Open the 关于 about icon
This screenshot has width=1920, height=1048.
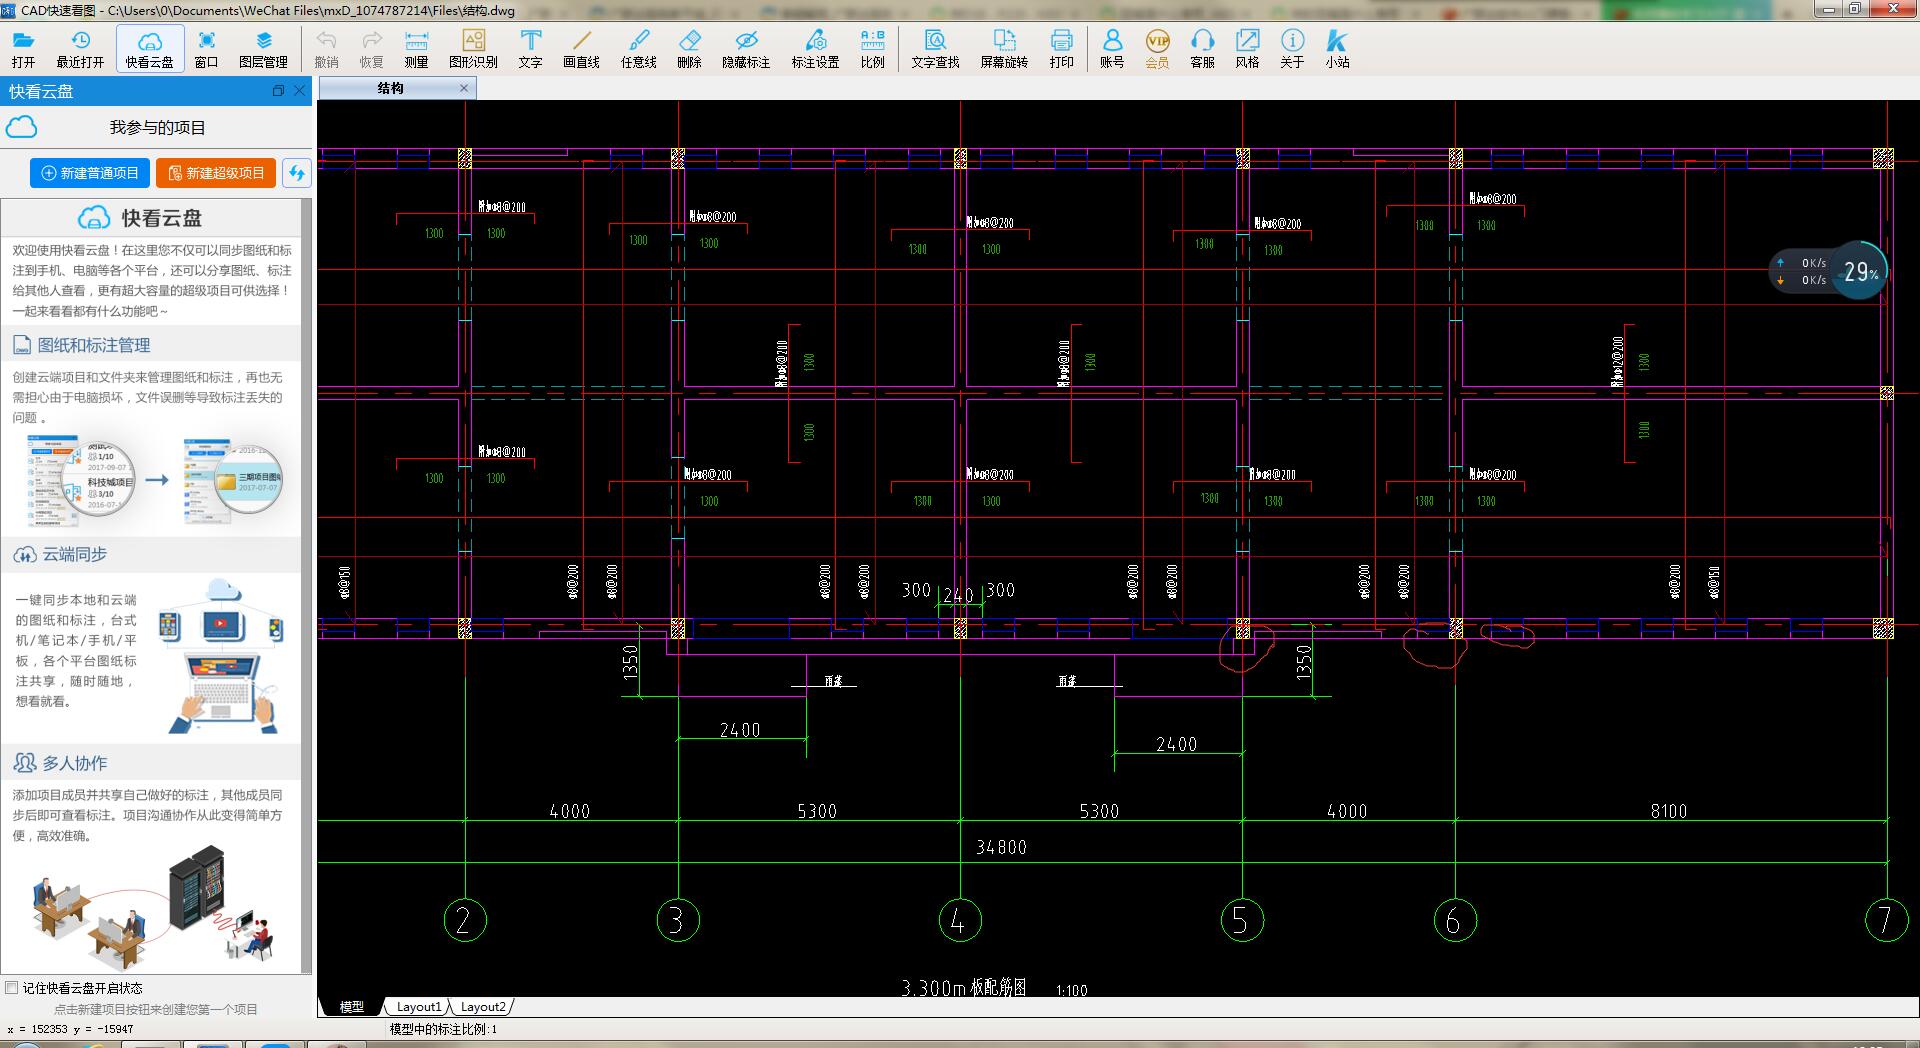pos(1292,48)
